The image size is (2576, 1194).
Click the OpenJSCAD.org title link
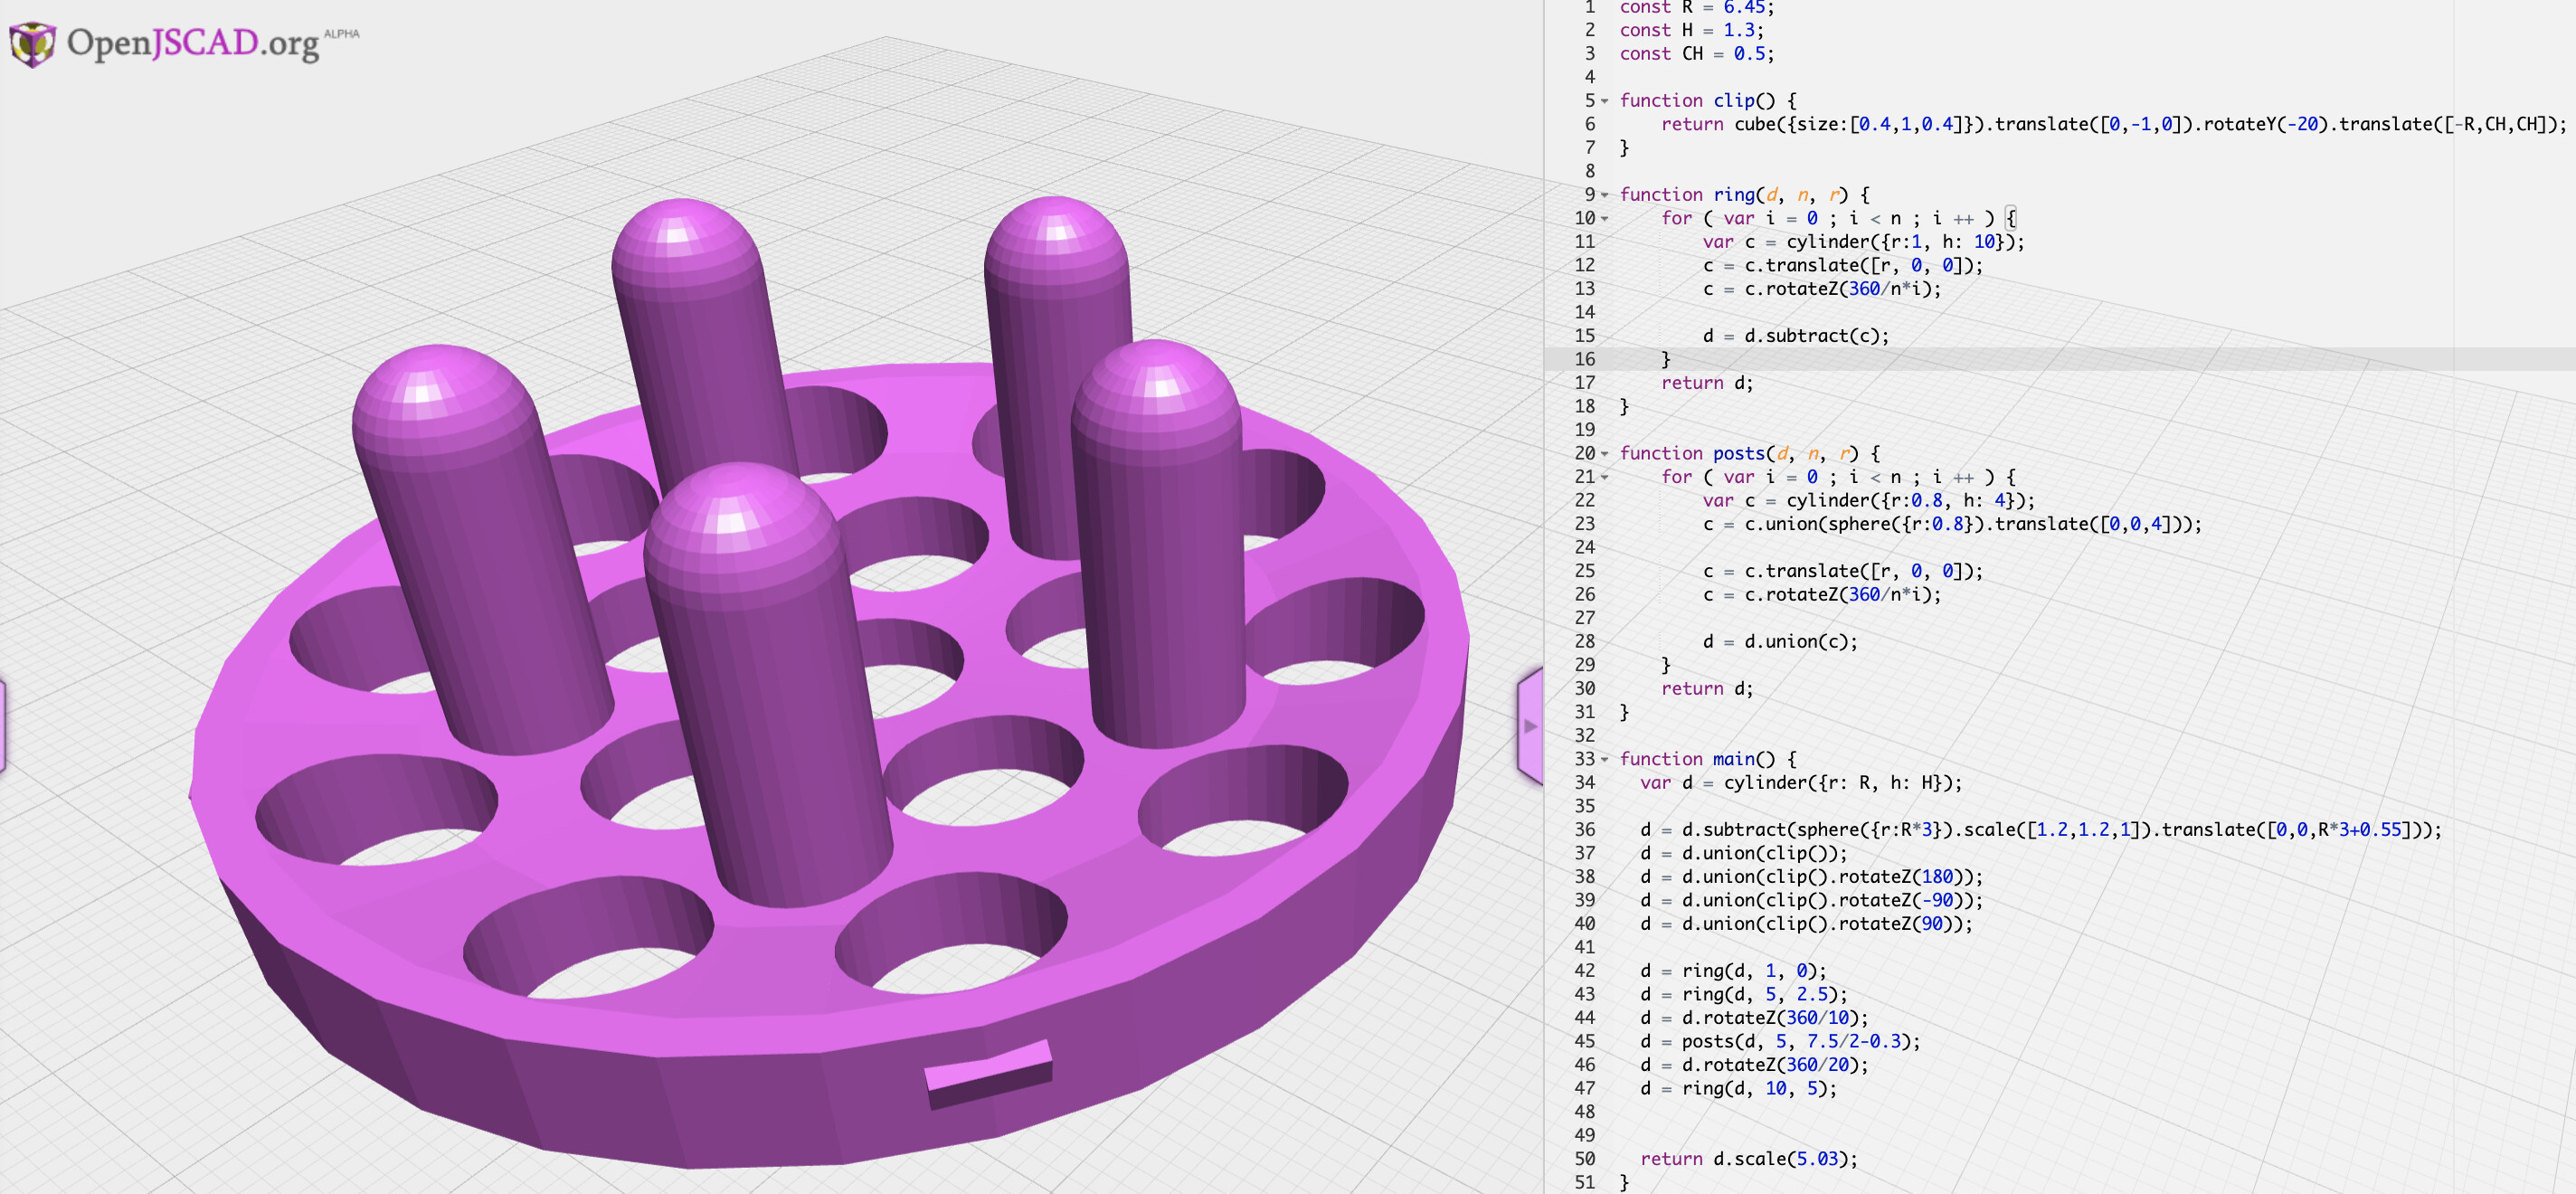[193, 43]
